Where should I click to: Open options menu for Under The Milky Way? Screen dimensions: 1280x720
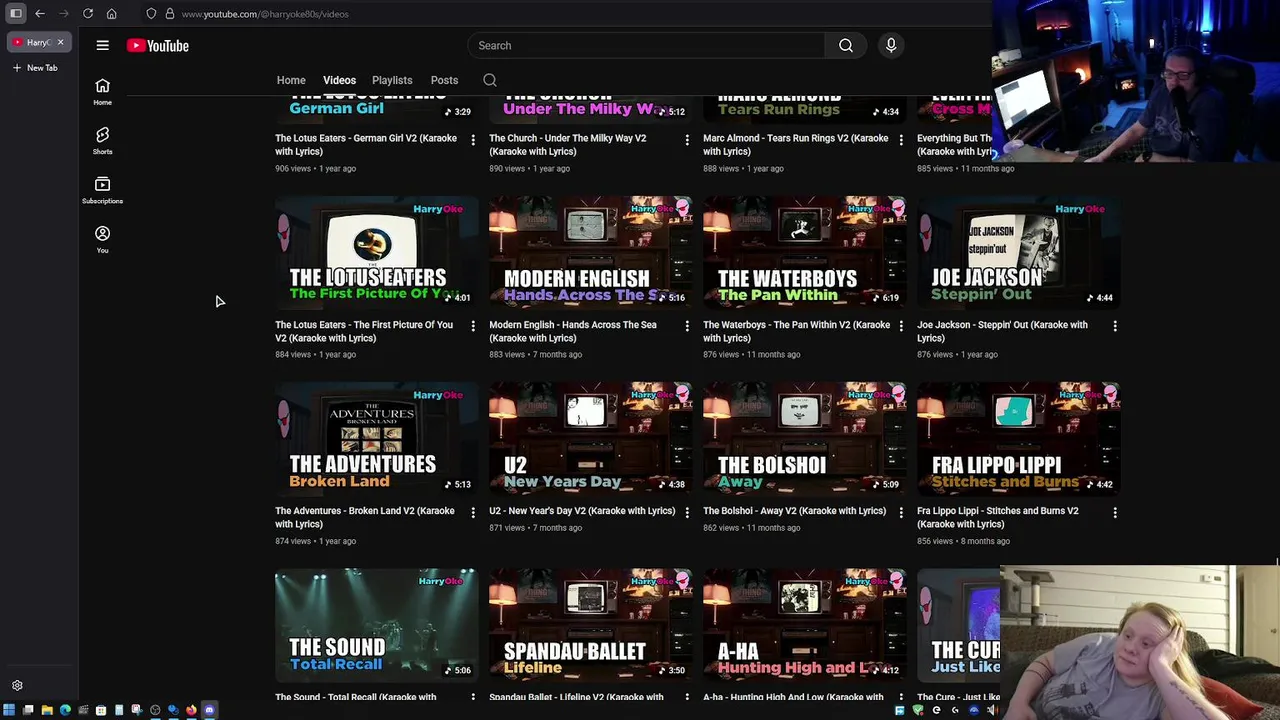pyautogui.click(x=687, y=140)
